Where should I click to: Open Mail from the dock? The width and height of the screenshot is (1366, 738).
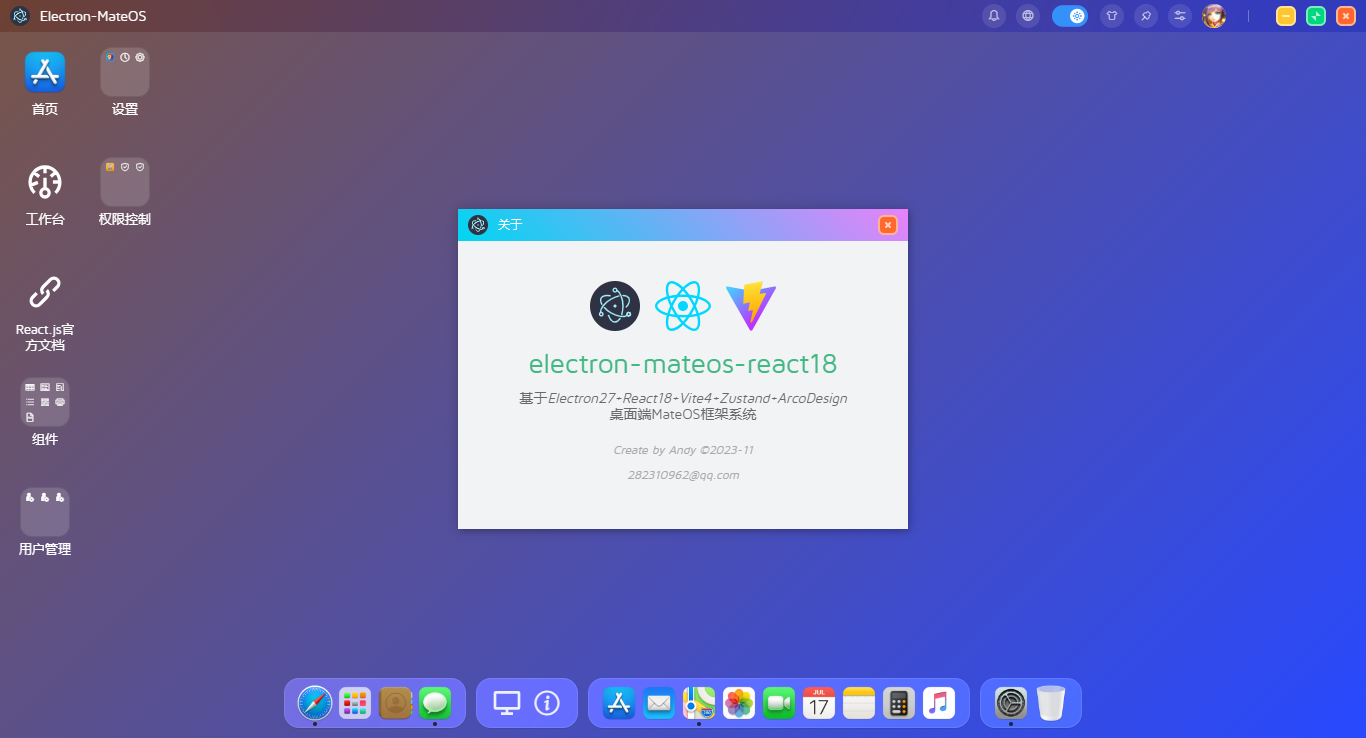click(659, 703)
